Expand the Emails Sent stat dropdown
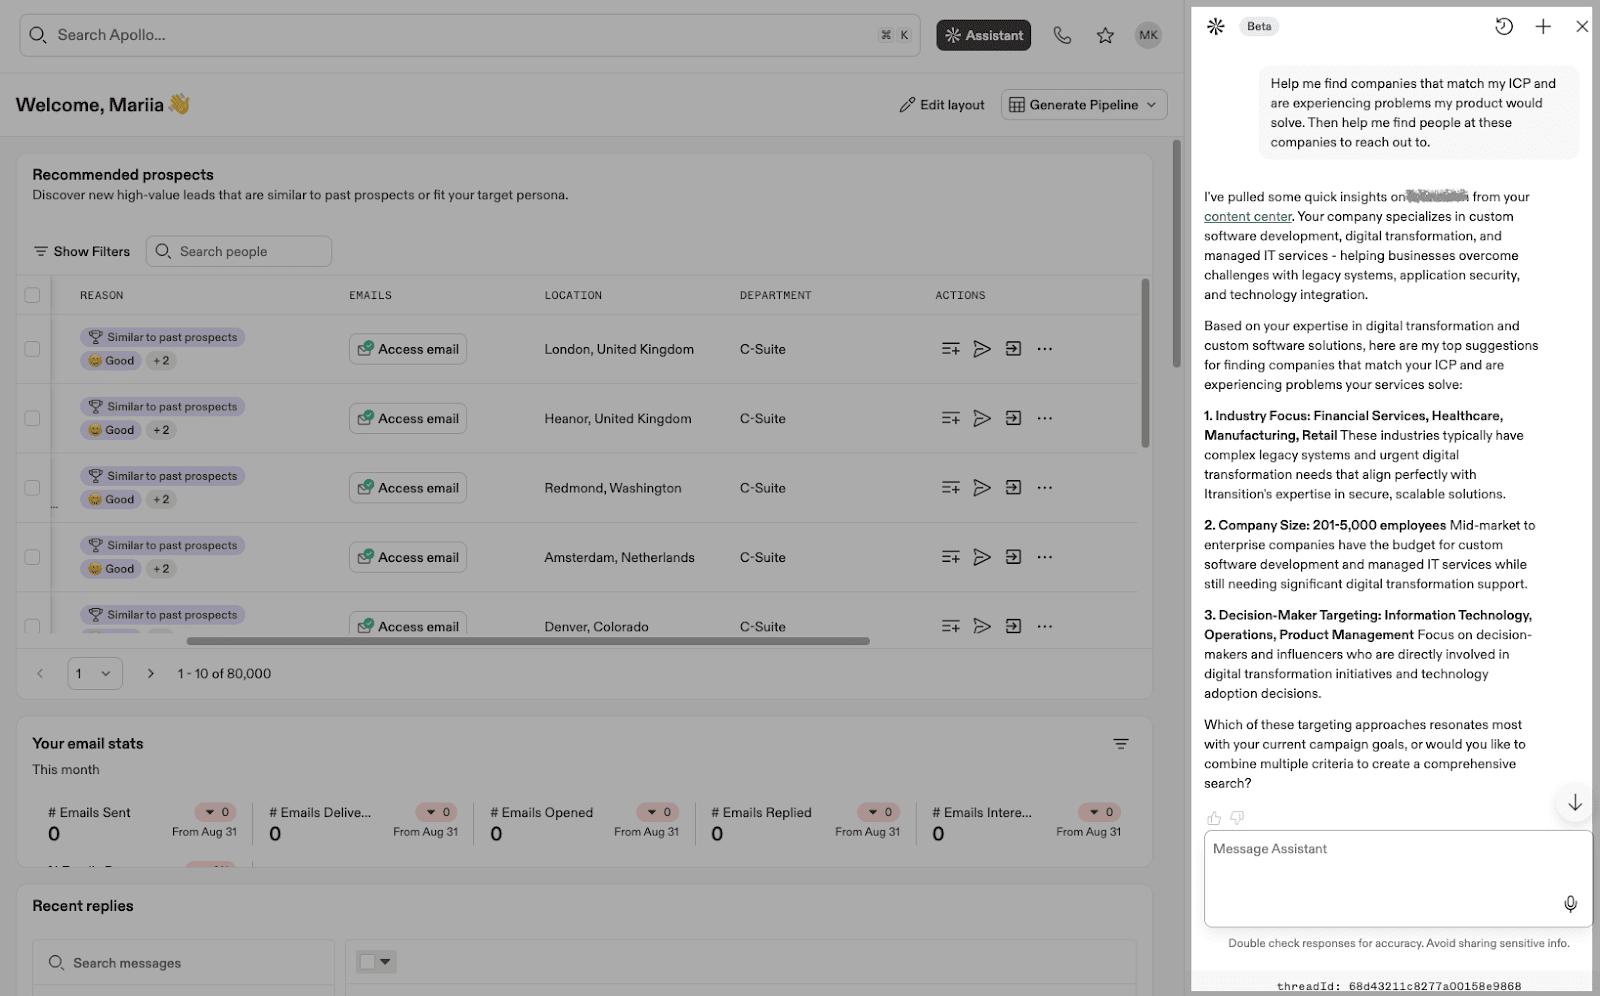 click(x=213, y=811)
